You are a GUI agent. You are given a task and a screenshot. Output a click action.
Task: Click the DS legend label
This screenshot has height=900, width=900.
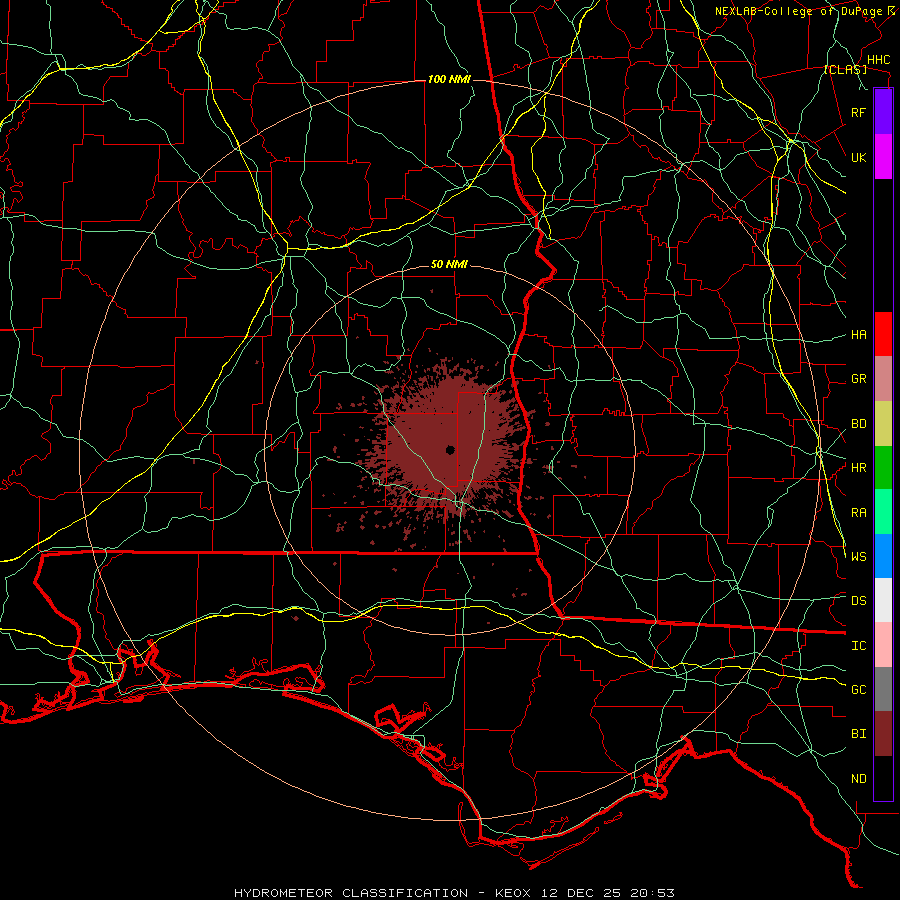click(859, 600)
